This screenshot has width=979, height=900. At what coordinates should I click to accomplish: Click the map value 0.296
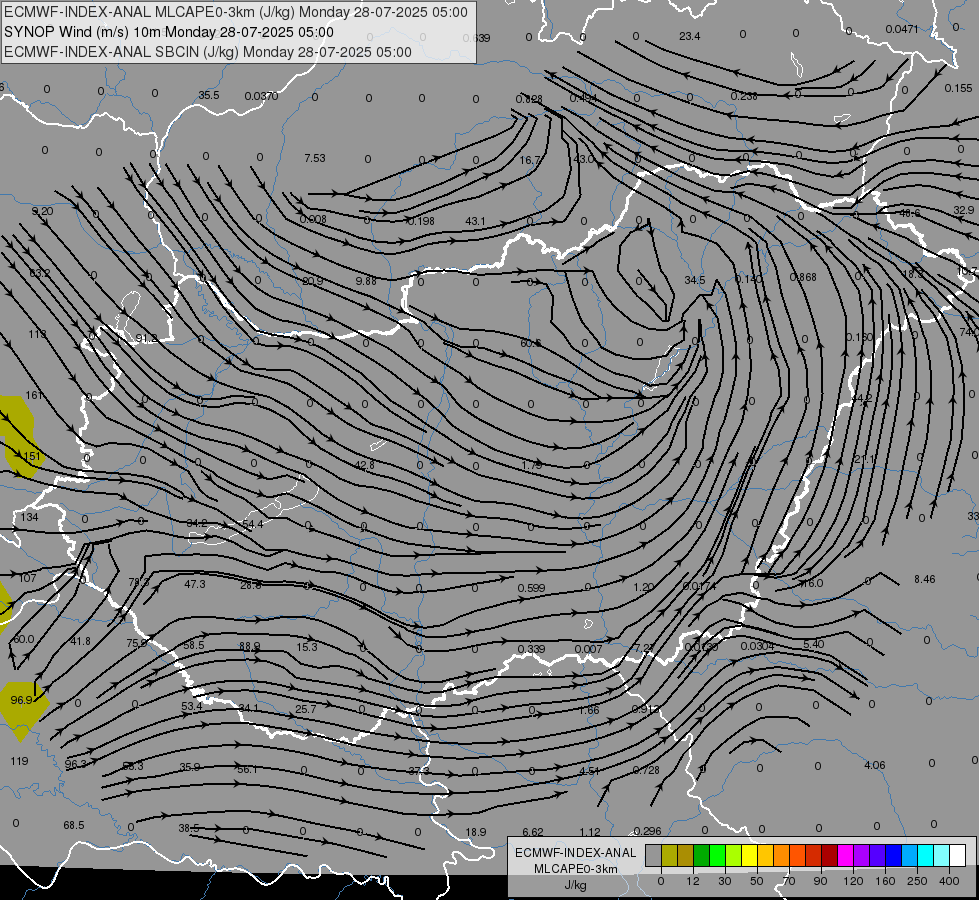pyautogui.click(x=647, y=831)
